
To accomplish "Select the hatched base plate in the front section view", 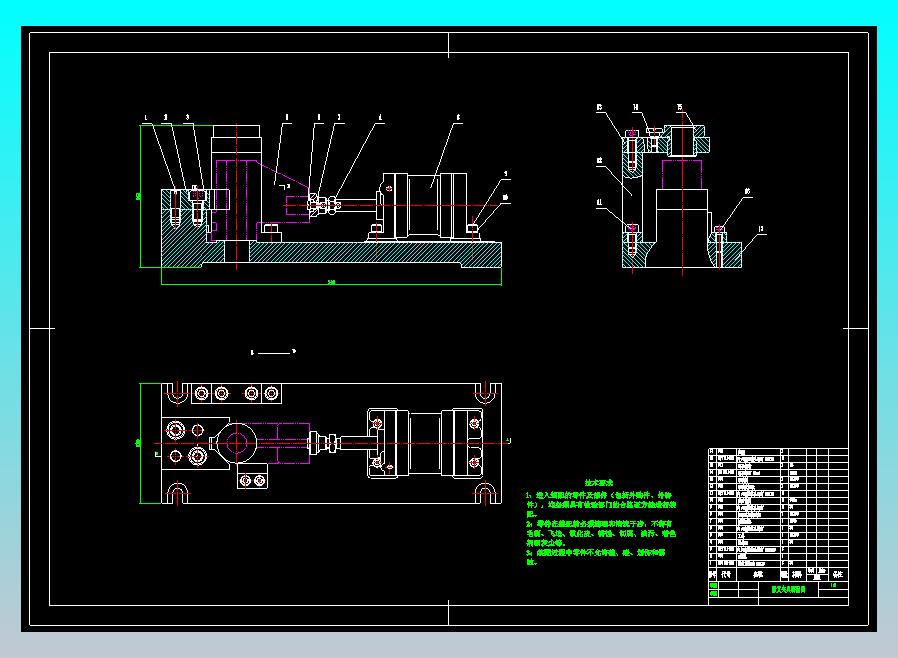I will tap(331, 254).
